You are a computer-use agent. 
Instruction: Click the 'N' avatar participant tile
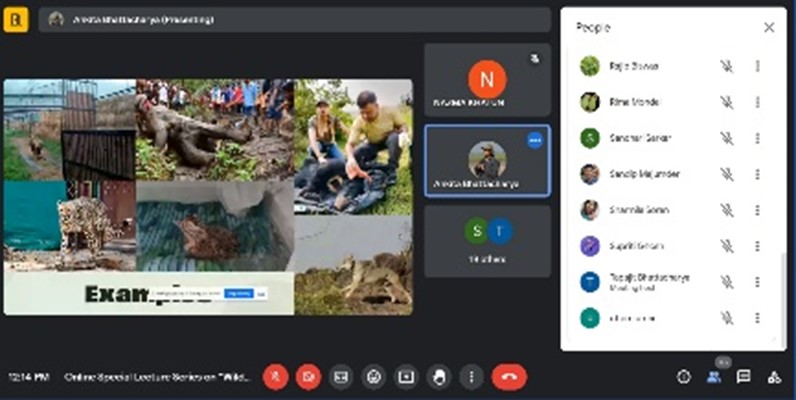tap(487, 80)
